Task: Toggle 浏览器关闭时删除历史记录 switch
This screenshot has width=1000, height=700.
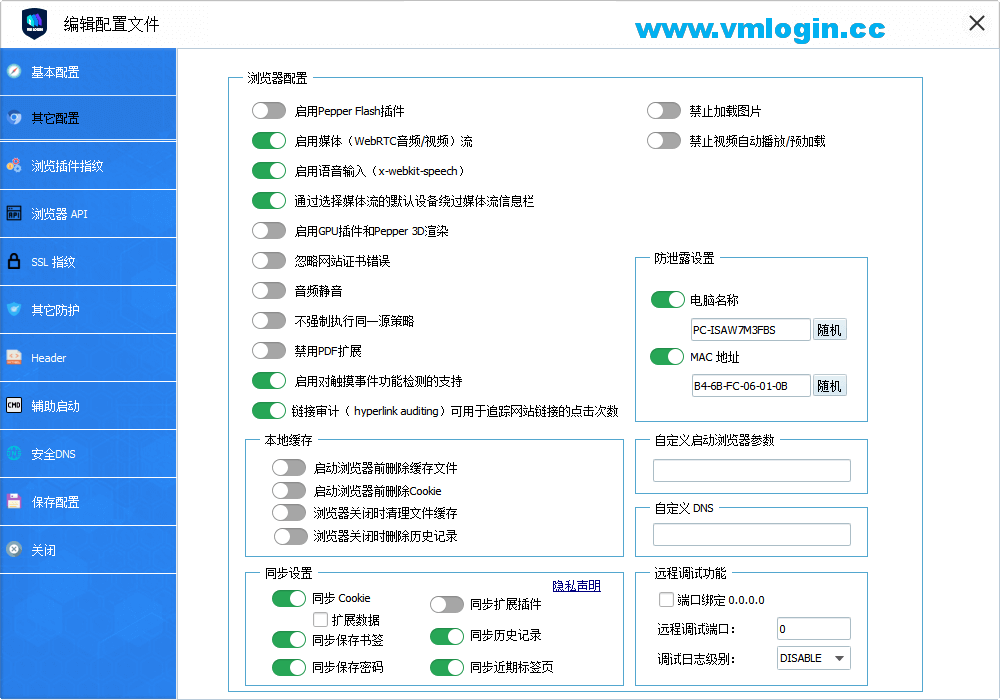Action: [x=291, y=536]
